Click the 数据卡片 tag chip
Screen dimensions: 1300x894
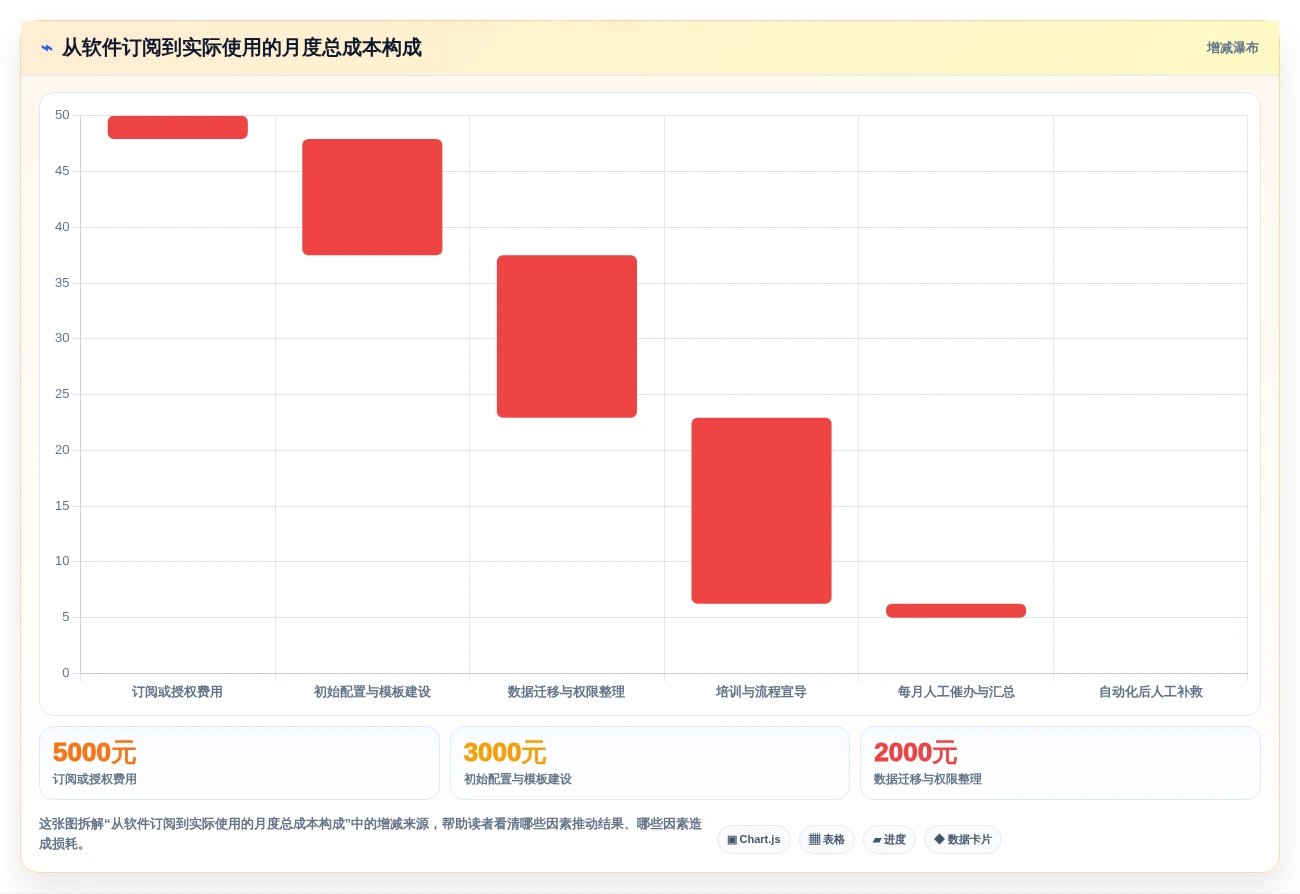963,840
